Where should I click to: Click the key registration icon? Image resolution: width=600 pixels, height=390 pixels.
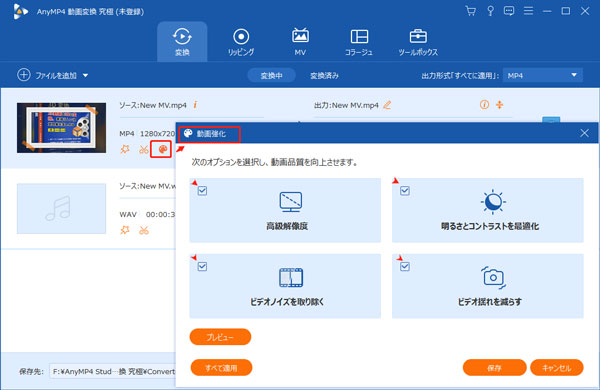pos(490,11)
